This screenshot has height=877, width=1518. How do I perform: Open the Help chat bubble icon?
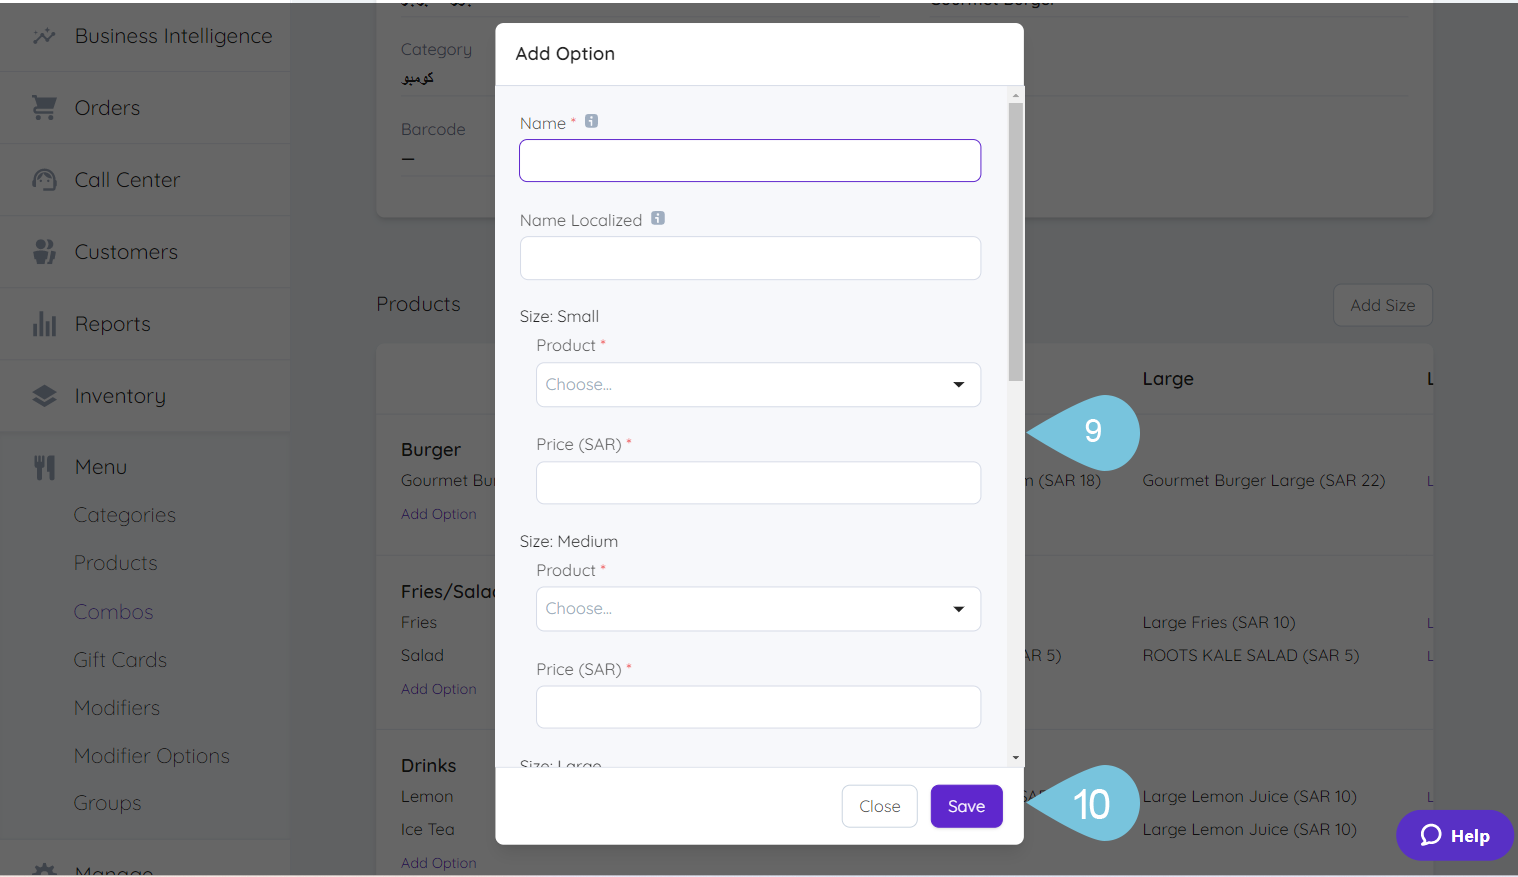[1429, 835]
